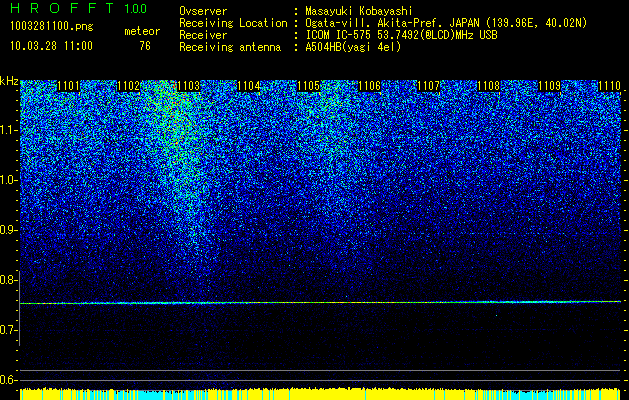Viewport: 629px width, 400px height.
Task: Click the 1109 time marker label
Action: coord(549,86)
